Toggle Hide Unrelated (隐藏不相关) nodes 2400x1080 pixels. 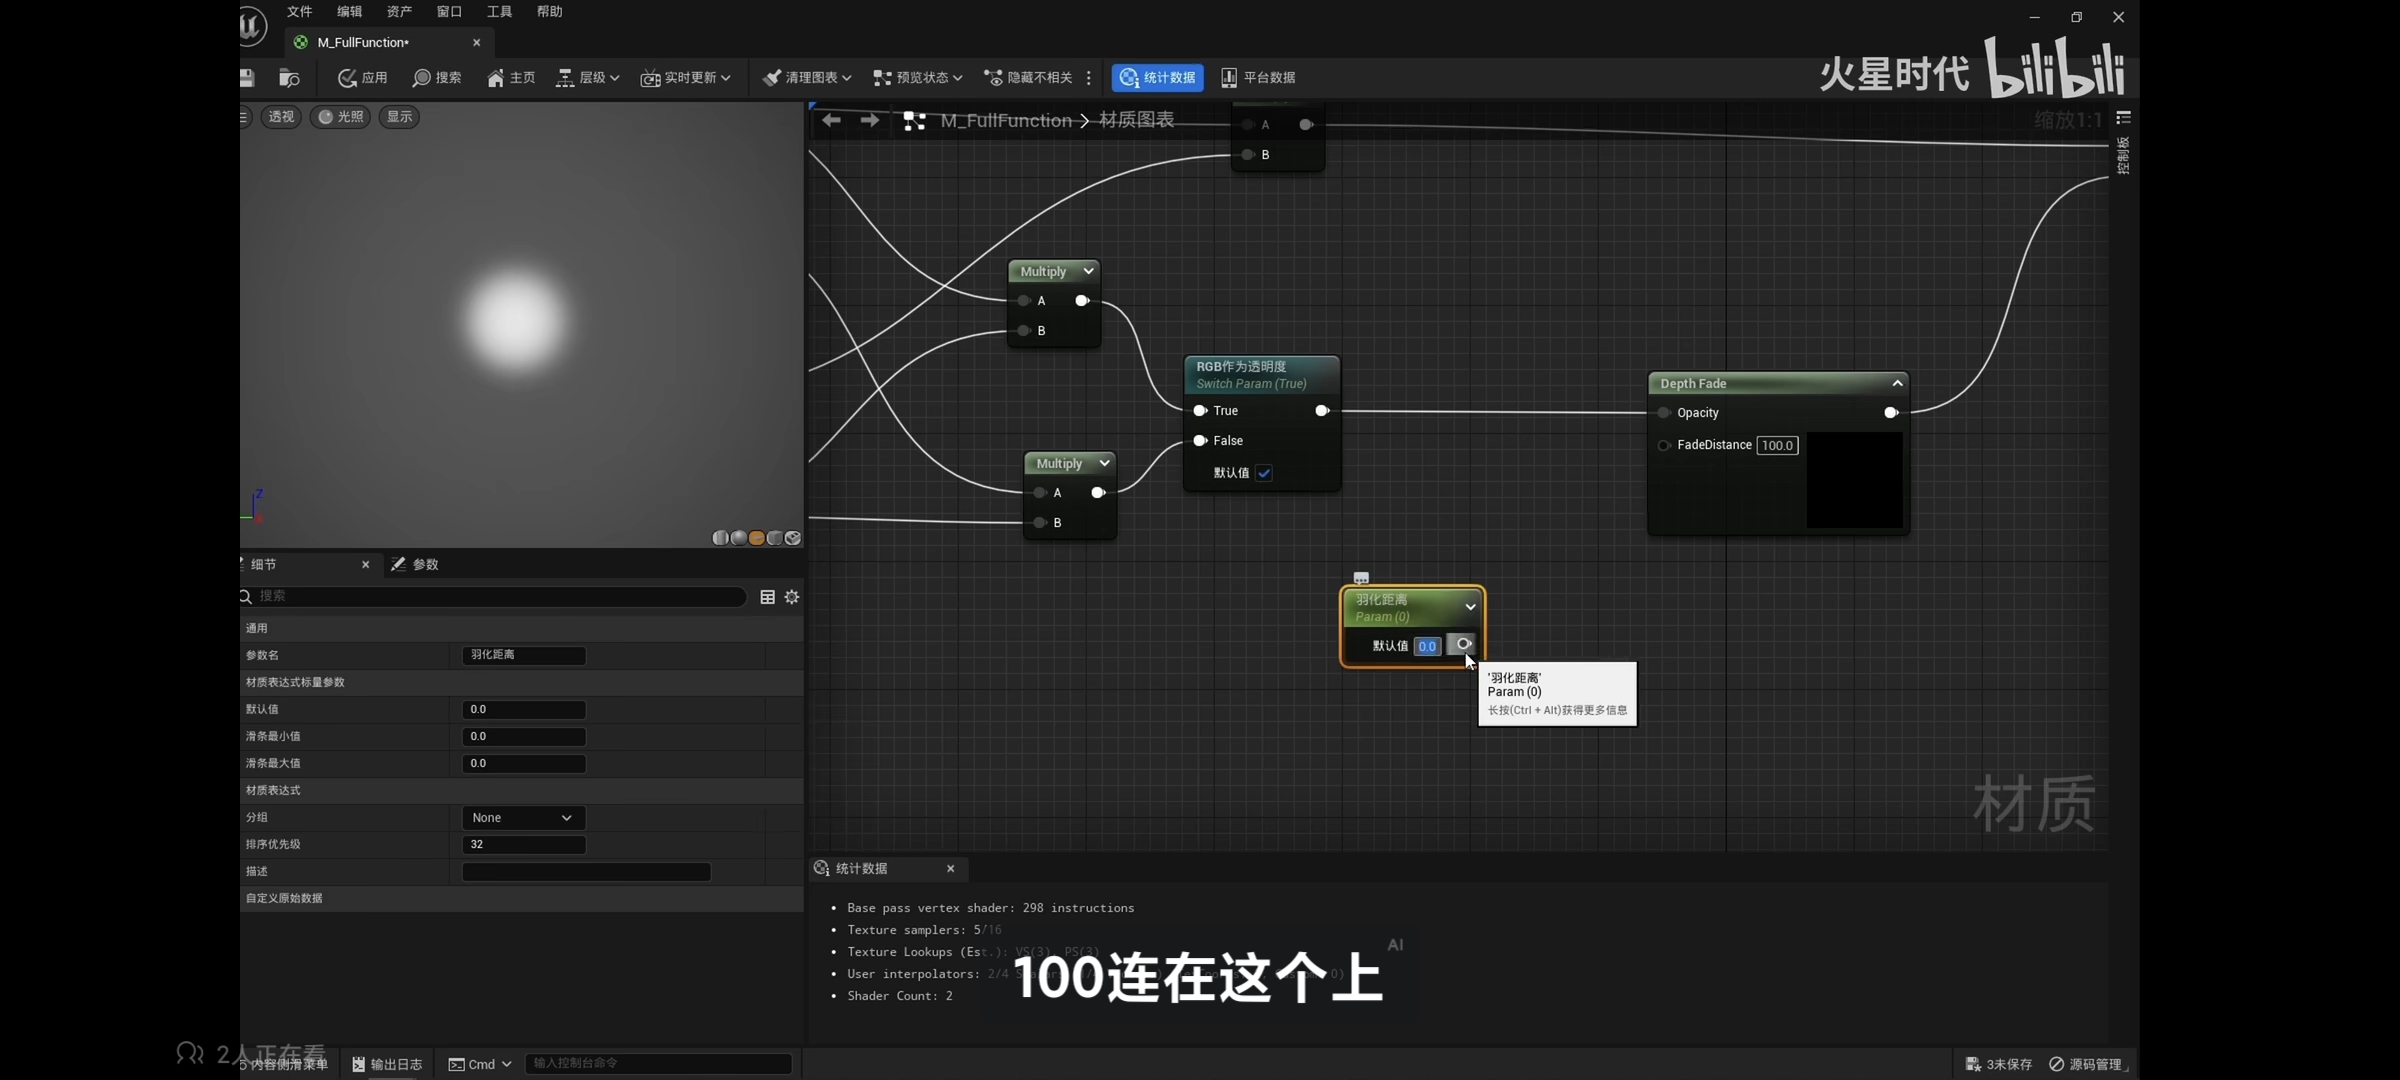tap(1028, 78)
